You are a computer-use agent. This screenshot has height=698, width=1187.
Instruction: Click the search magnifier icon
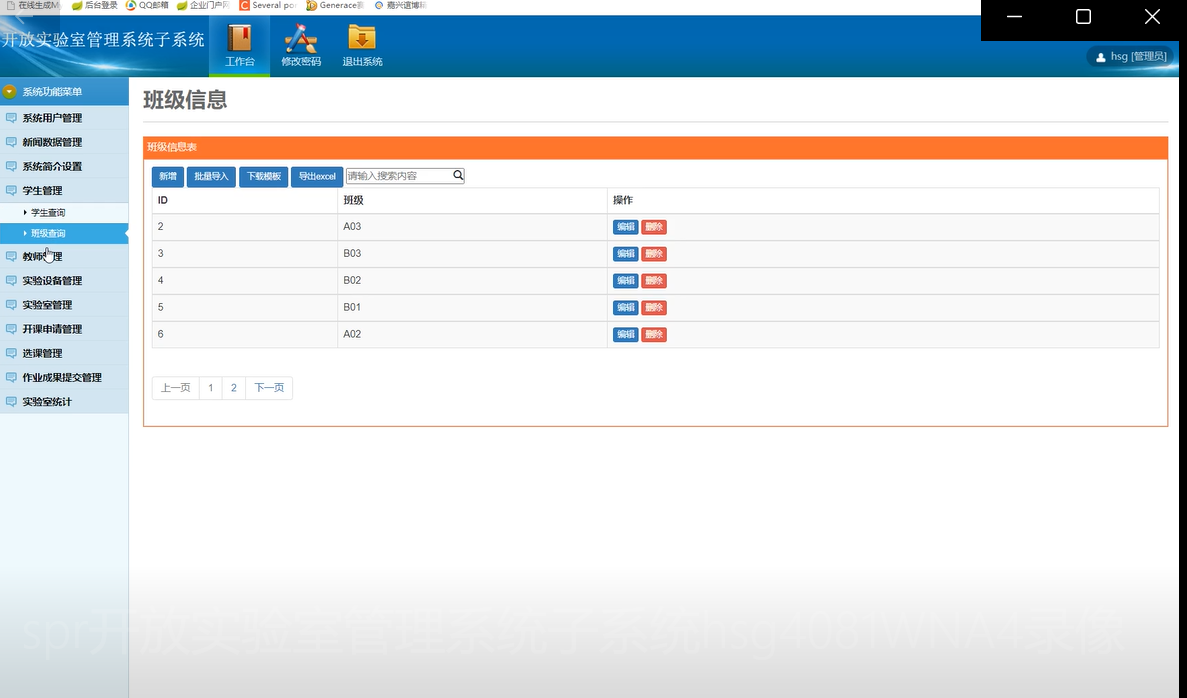pos(458,175)
